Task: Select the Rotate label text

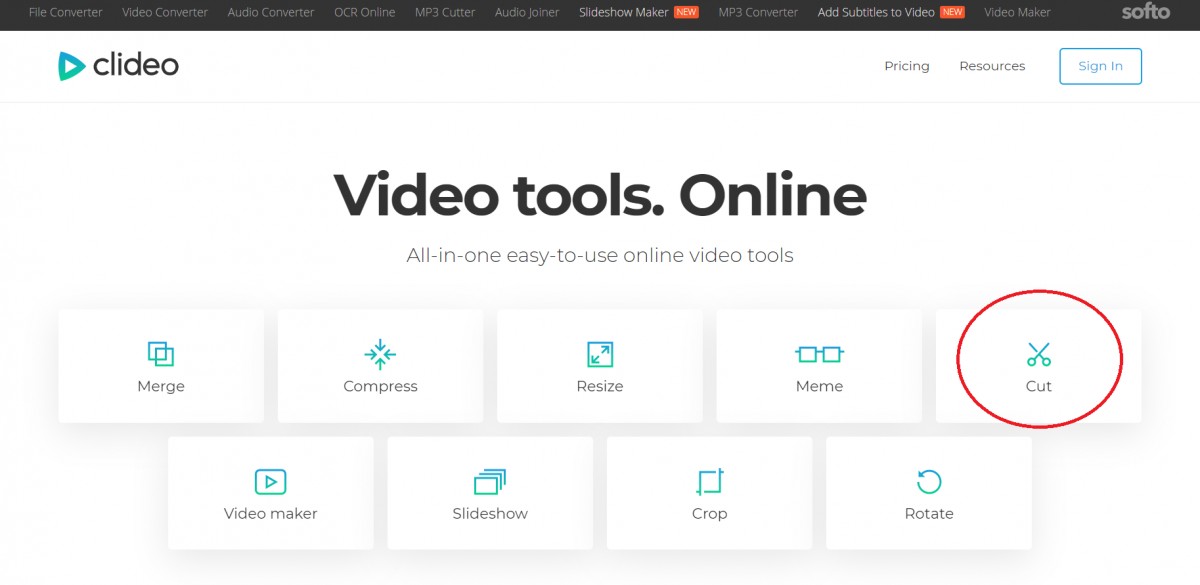Action: pos(929,514)
